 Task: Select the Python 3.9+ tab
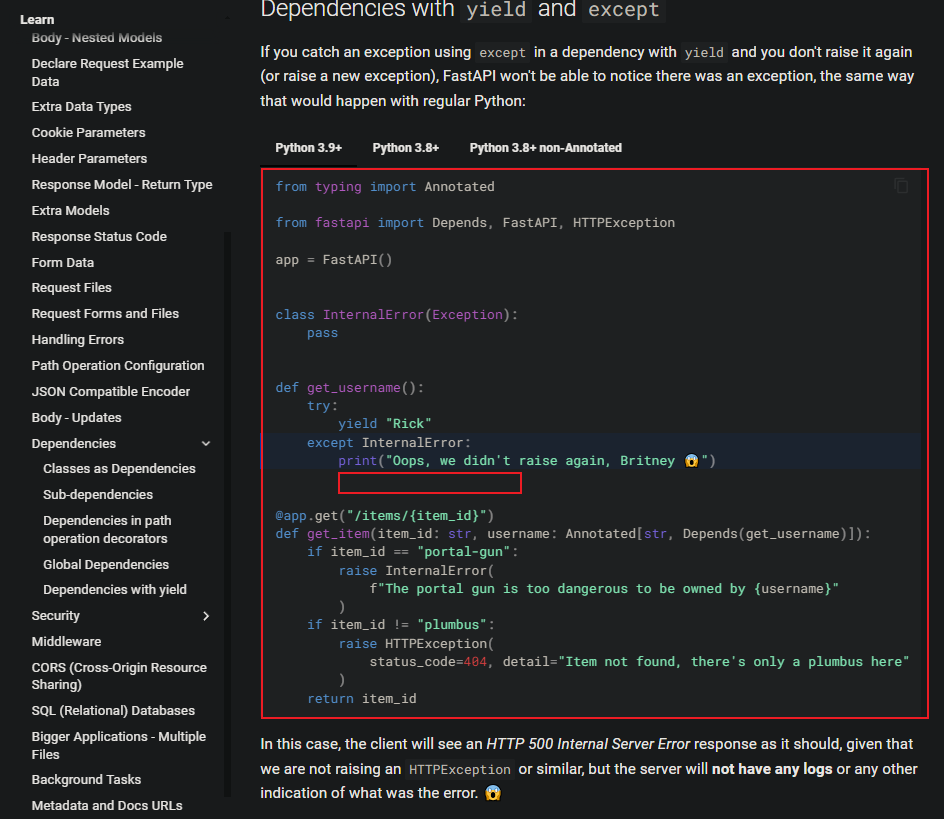coord(308,148)
